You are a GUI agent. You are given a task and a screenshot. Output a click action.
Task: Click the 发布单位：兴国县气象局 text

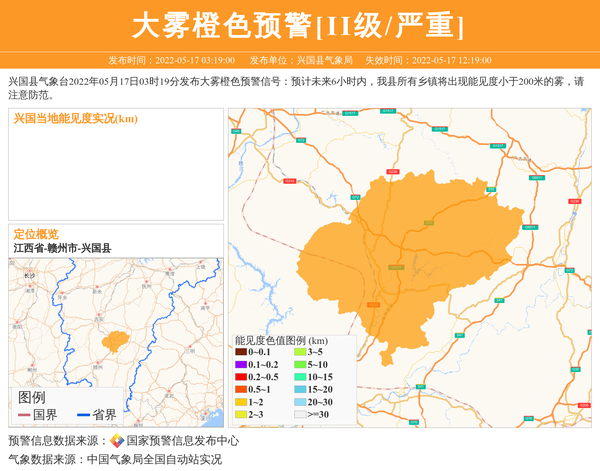tap(301, 60)
